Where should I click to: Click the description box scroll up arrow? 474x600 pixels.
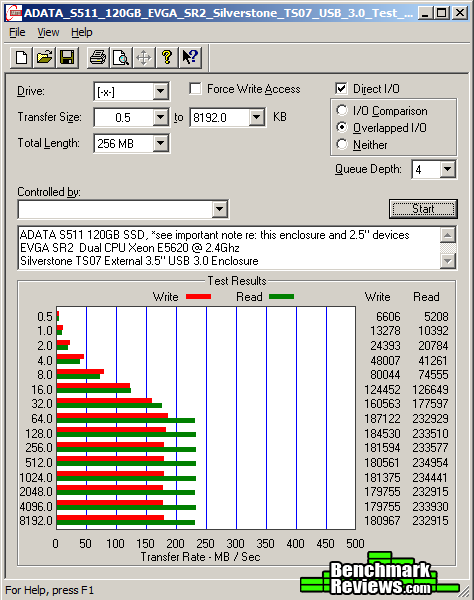(448, 235)
